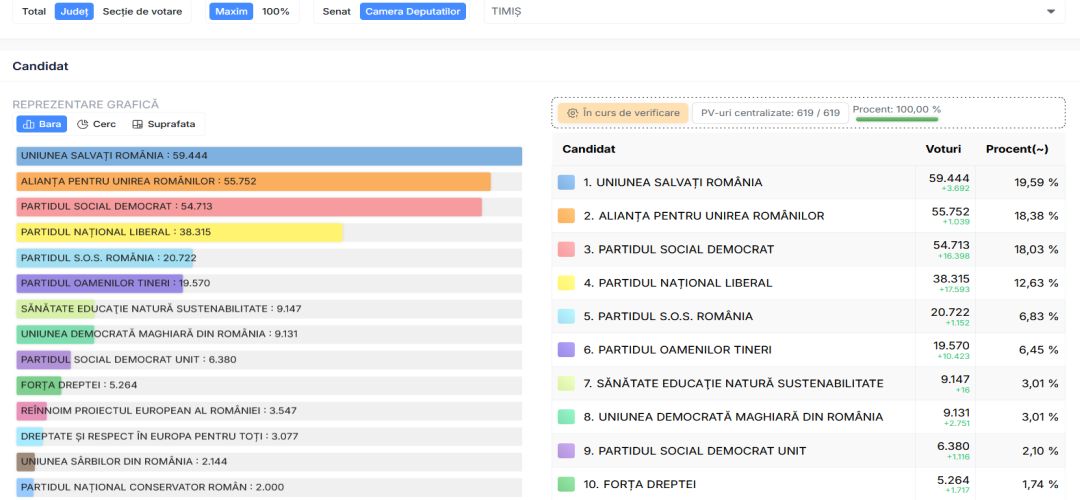This screenshot has width=1080, height=500.
Task: Click the Partidul Național Liberal yellow bar
Action: [x=180, y=233]
